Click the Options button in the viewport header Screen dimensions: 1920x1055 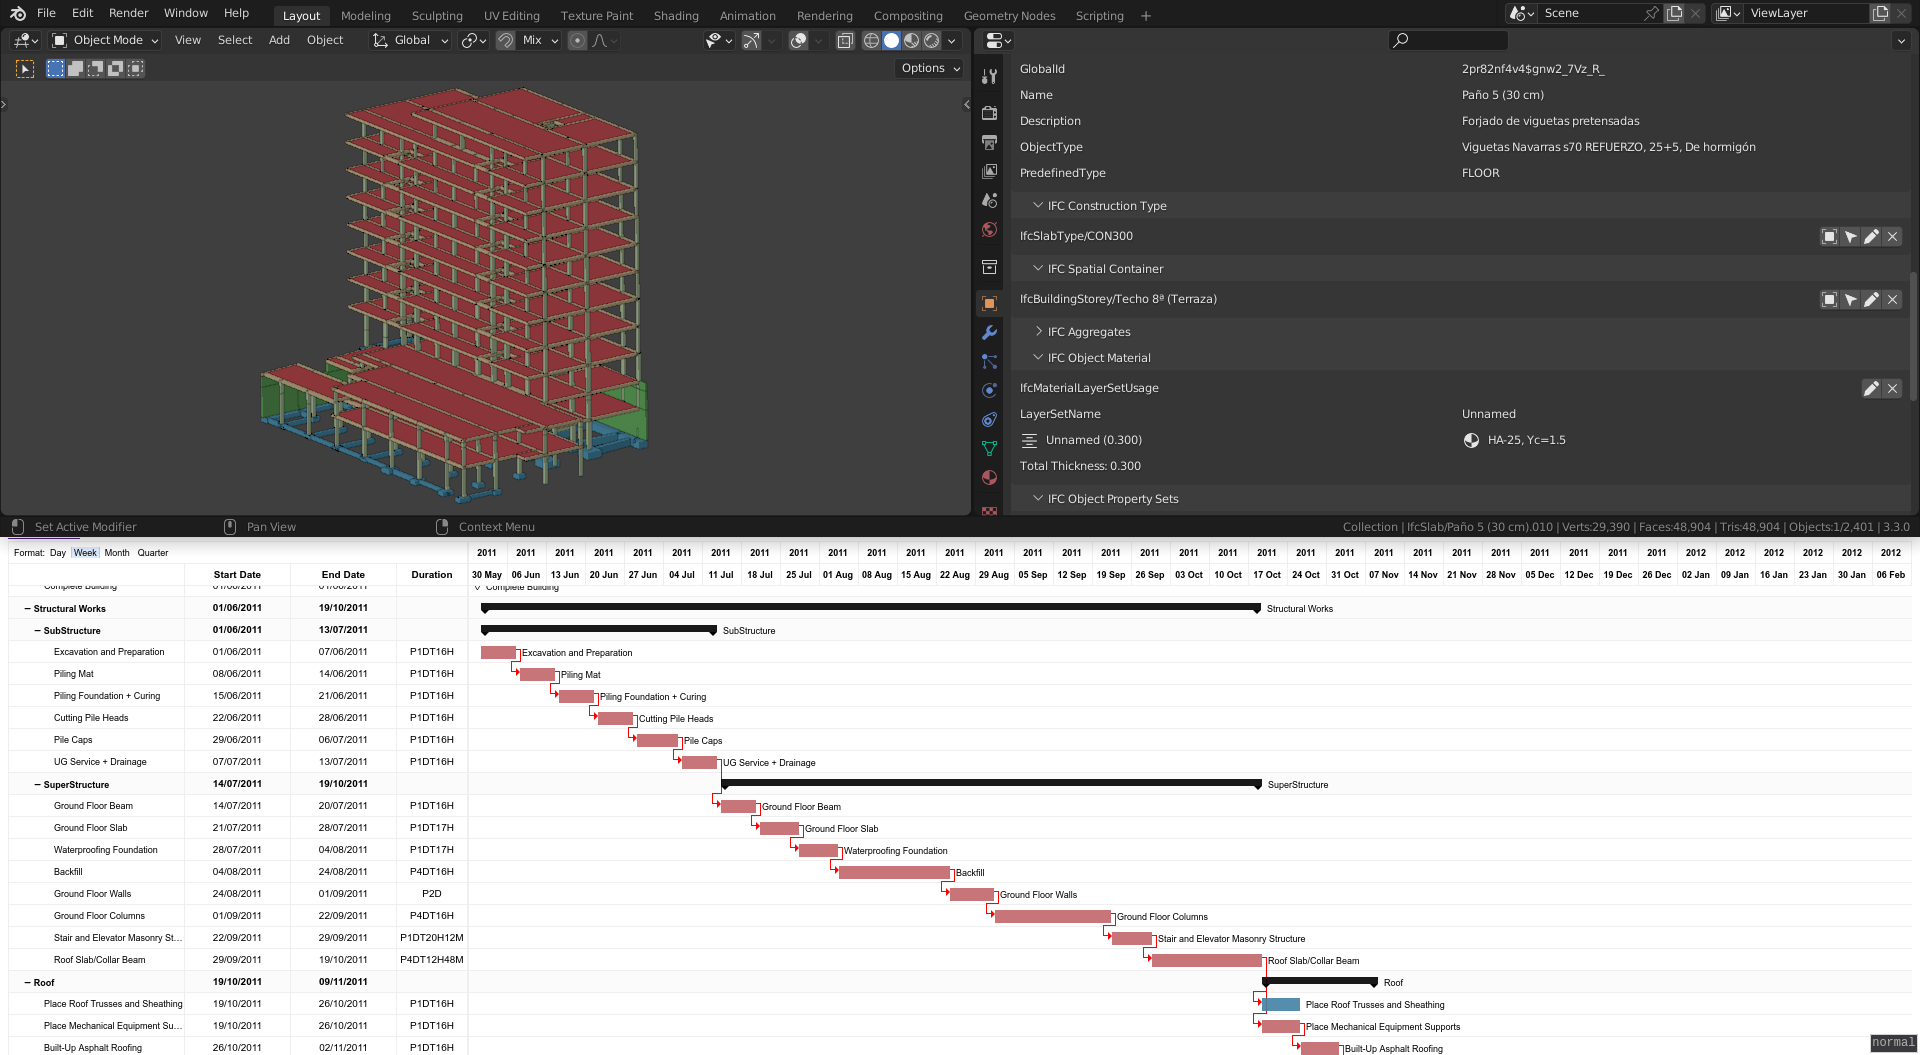tap(928, 68)
